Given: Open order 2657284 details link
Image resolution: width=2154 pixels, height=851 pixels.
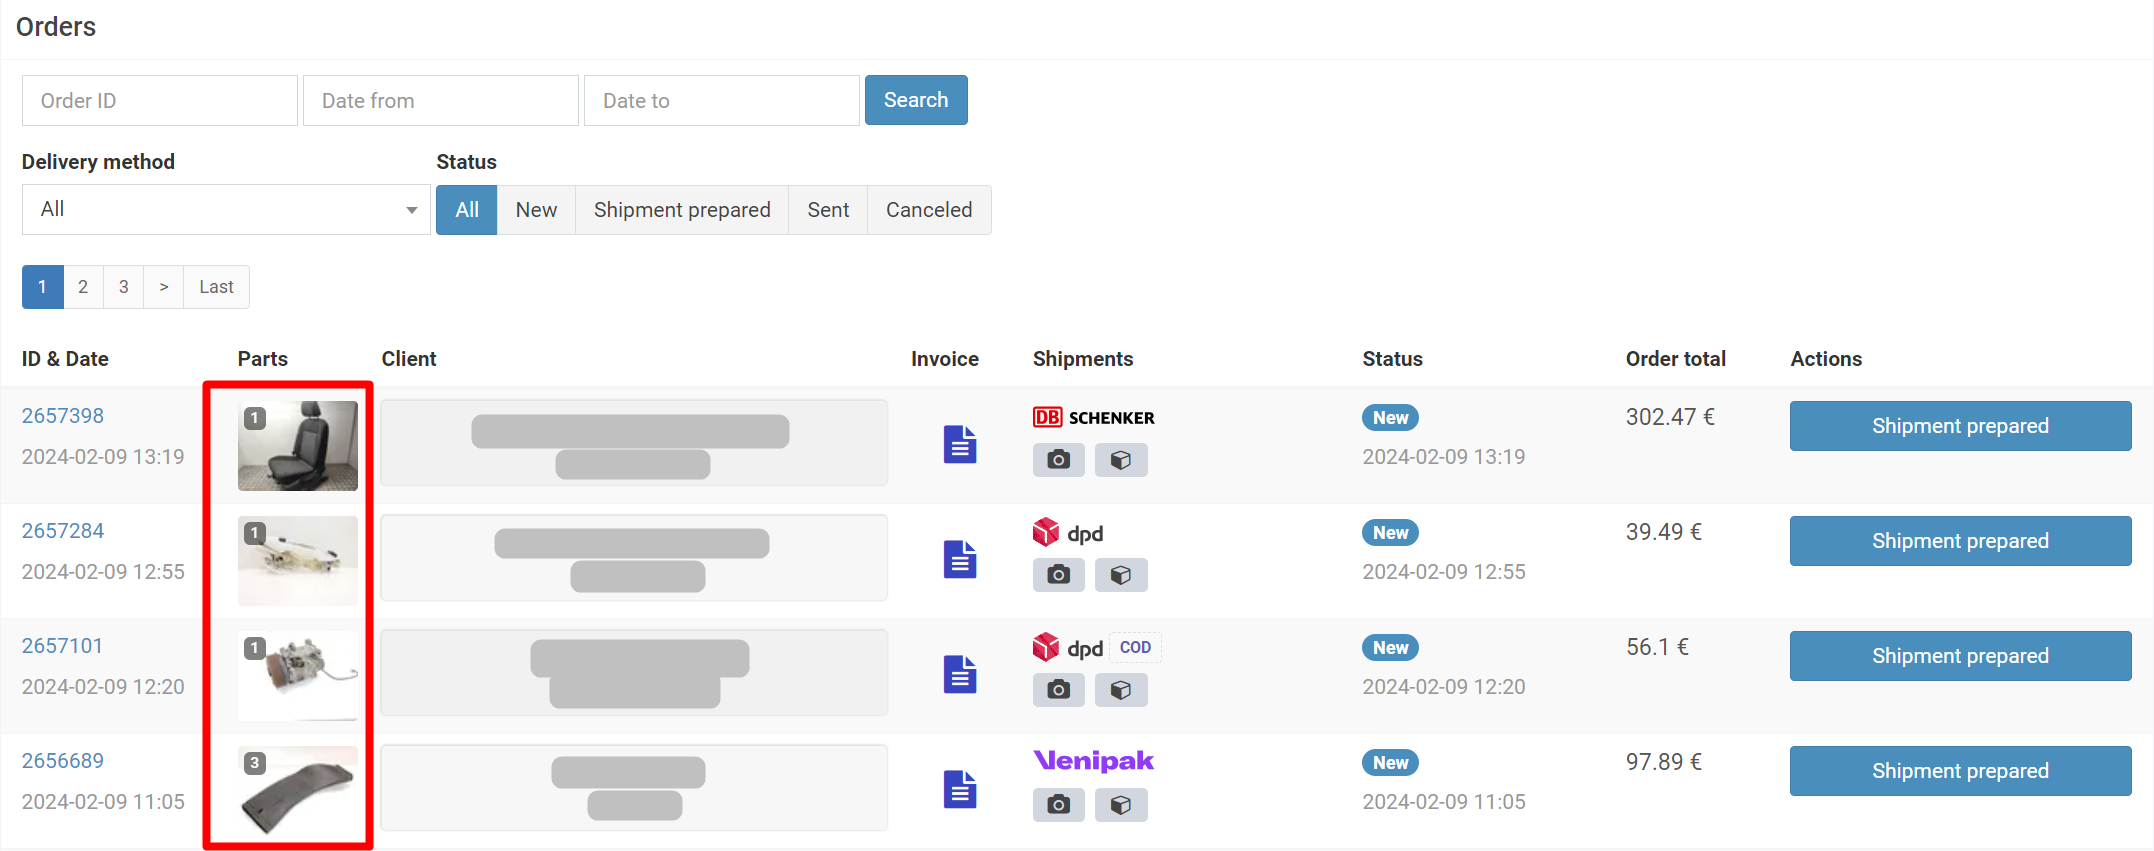Looking at the screenshot, I should pyautogui.click(x=63, y=531).
